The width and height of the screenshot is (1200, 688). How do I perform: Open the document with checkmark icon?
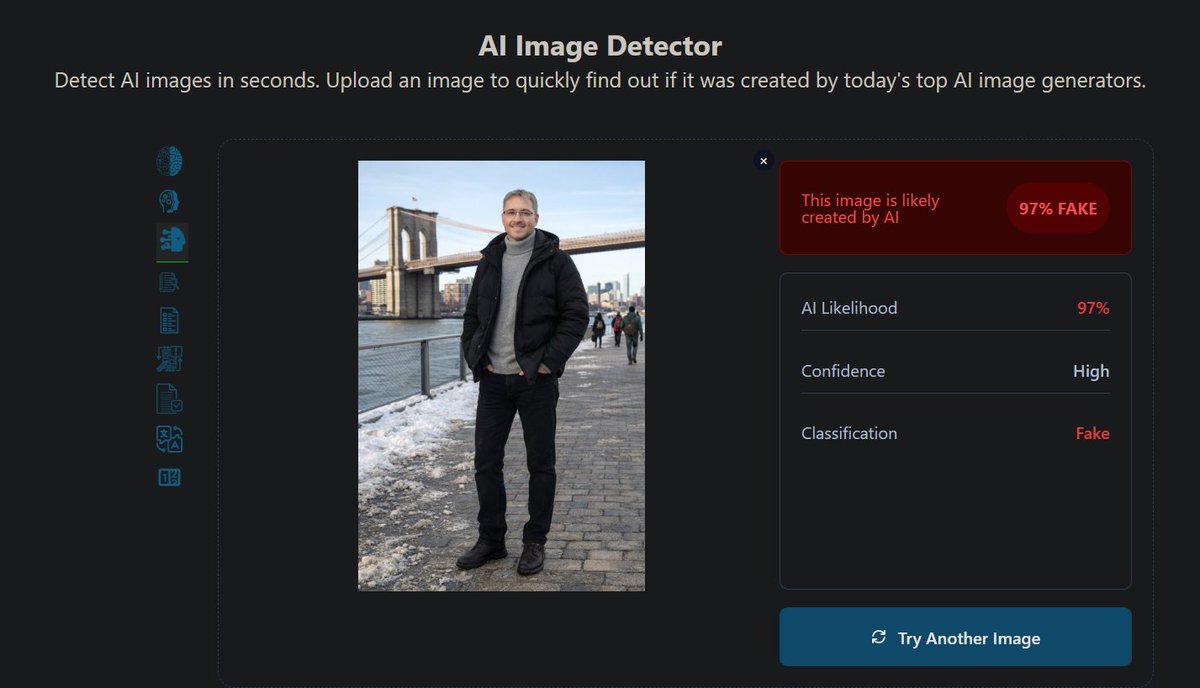[x=169, y=399]
